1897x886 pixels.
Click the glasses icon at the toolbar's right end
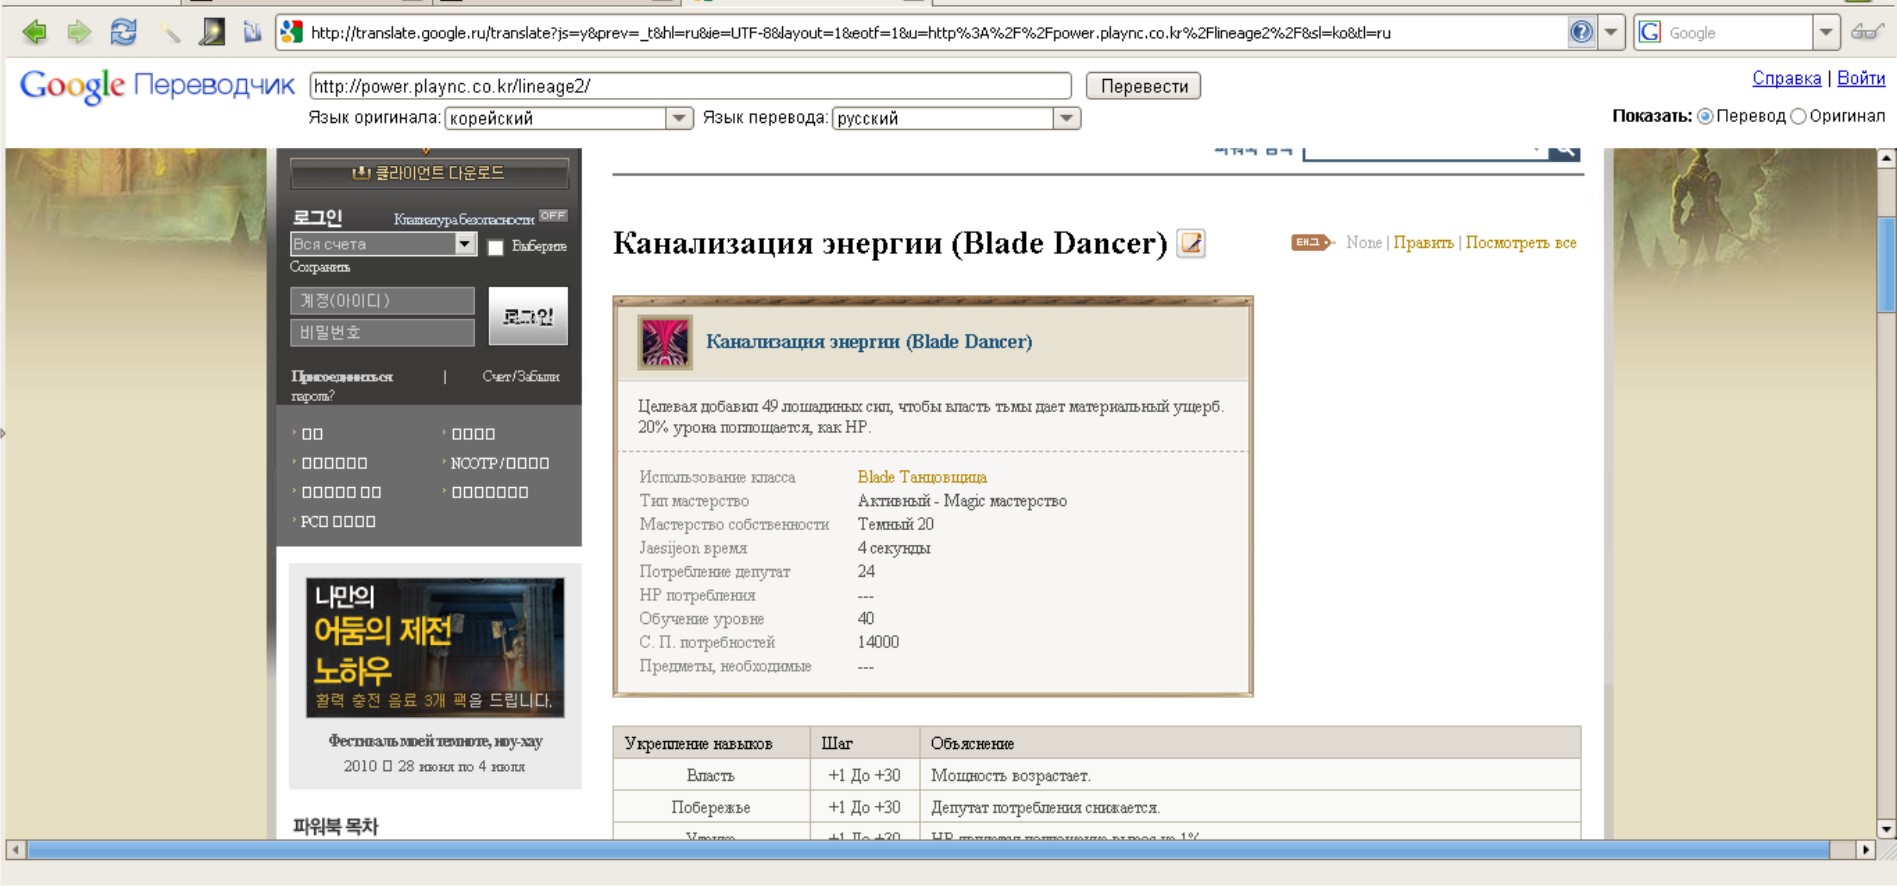1866,32
